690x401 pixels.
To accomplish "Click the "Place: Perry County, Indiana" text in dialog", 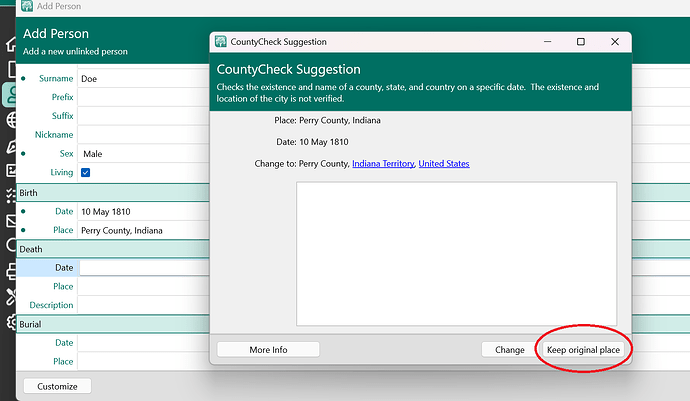I will pyautogui.click(x=327, y=120).
